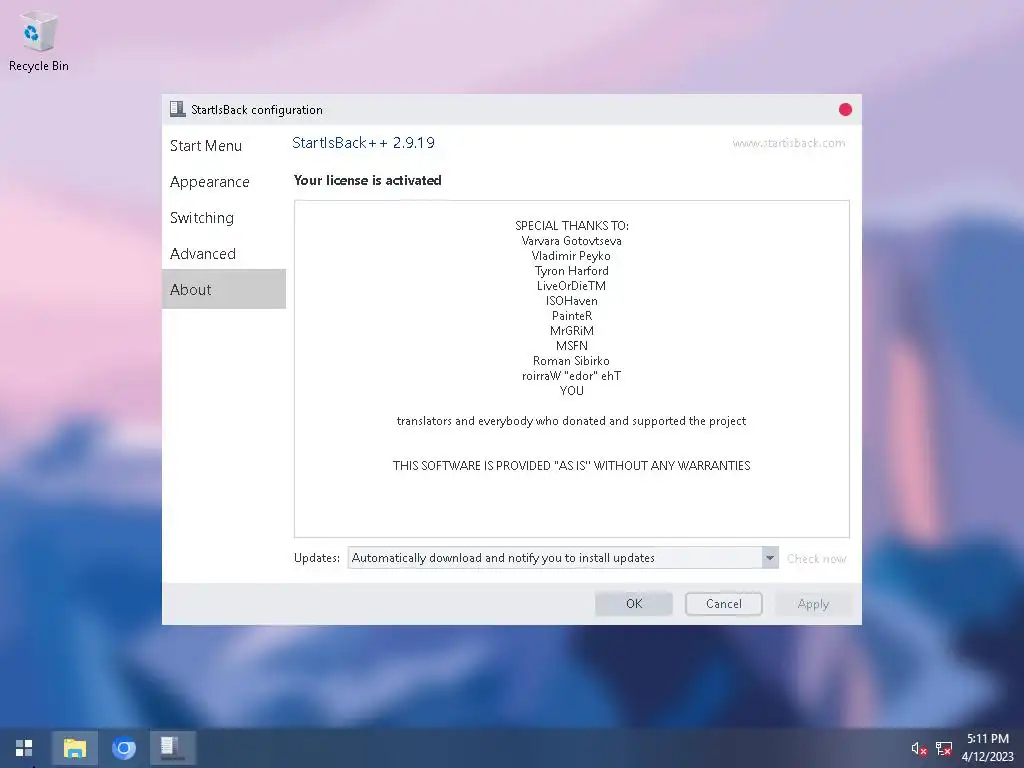Viewport: 1024px width, 768px height.
Task: Click the muted volume tray icon
Action: click(x=919, y=748)
